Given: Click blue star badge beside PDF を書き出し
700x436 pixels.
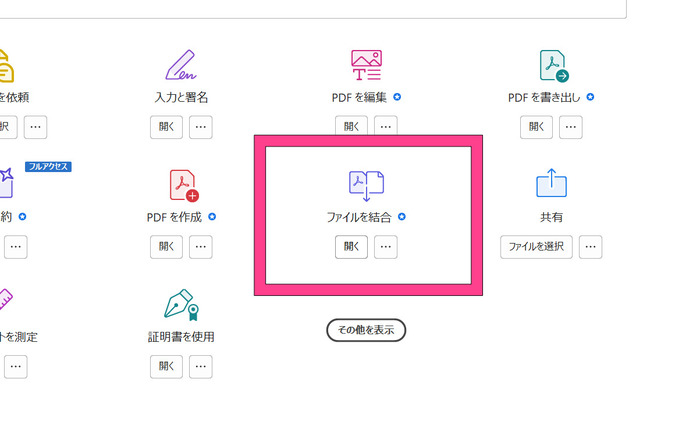Looking at the screenshot, I should [x=590, y=97].
